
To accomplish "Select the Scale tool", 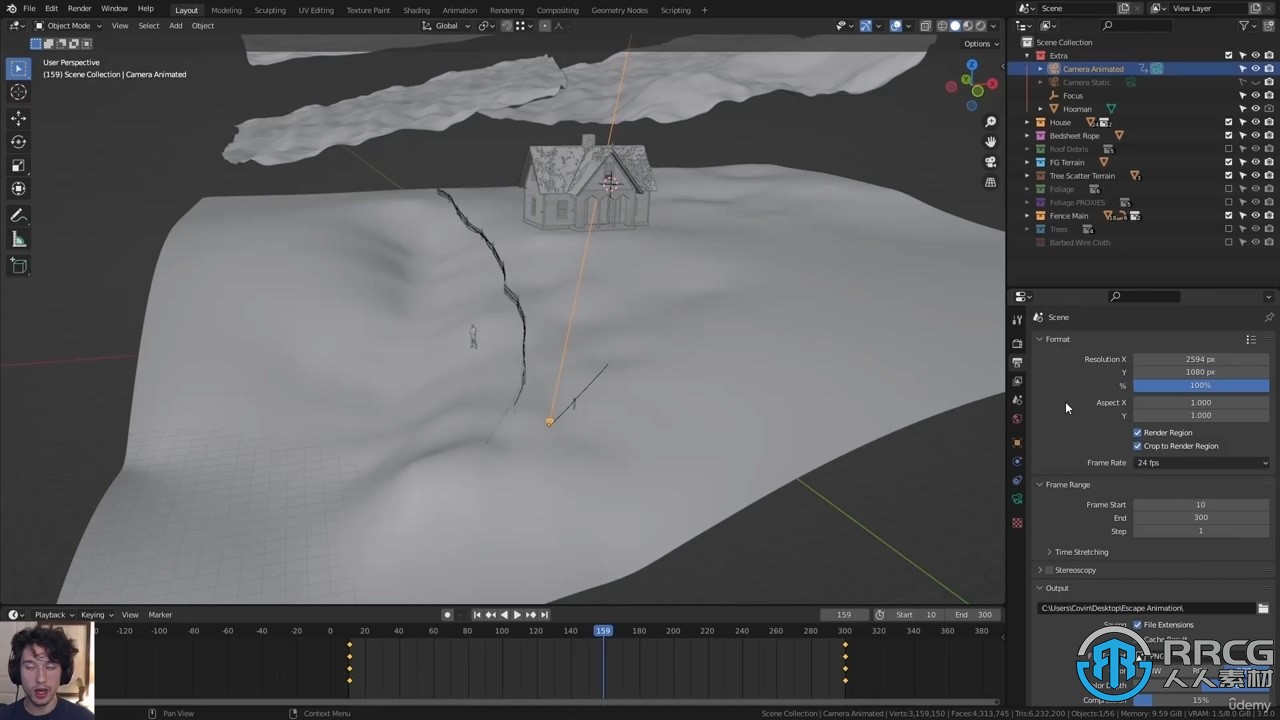I will [x=18, y=165].
